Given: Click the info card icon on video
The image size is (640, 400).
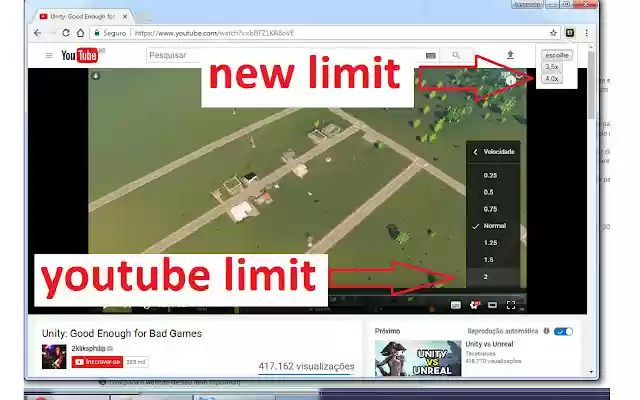Looking at the screenshot, I should coord(510,81).
